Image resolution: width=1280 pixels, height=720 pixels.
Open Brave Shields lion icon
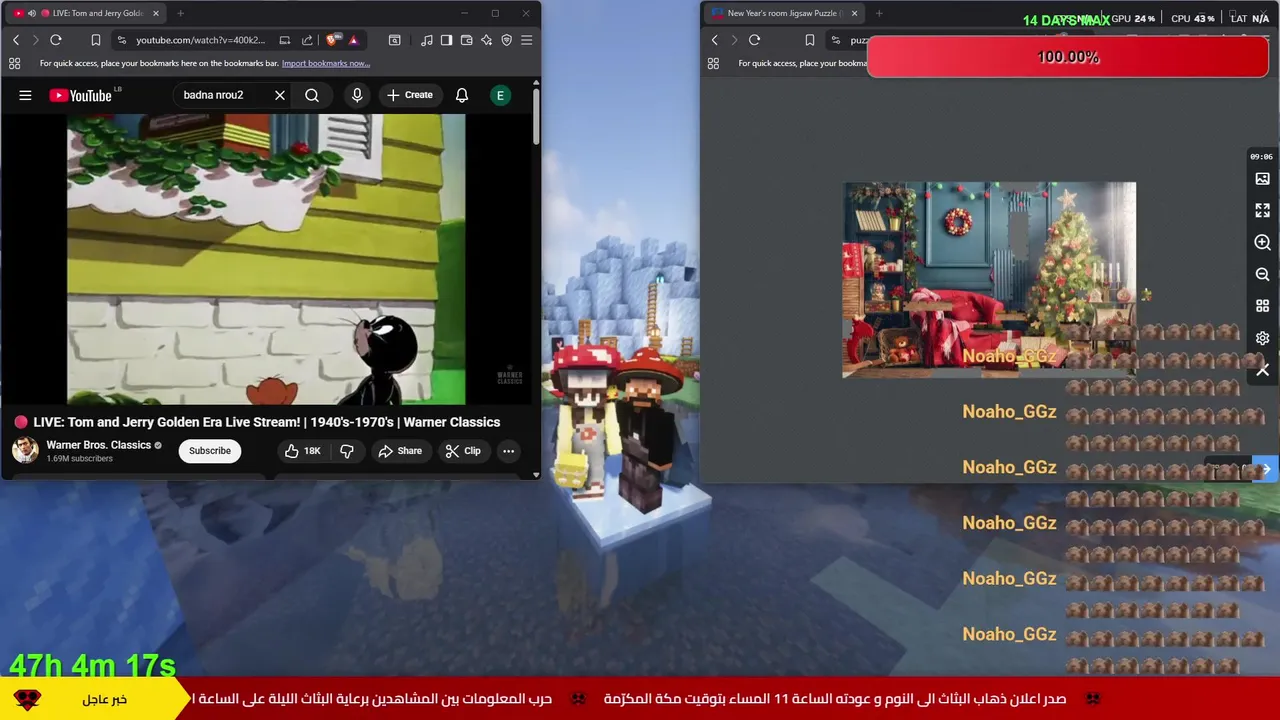coord(332,40)
